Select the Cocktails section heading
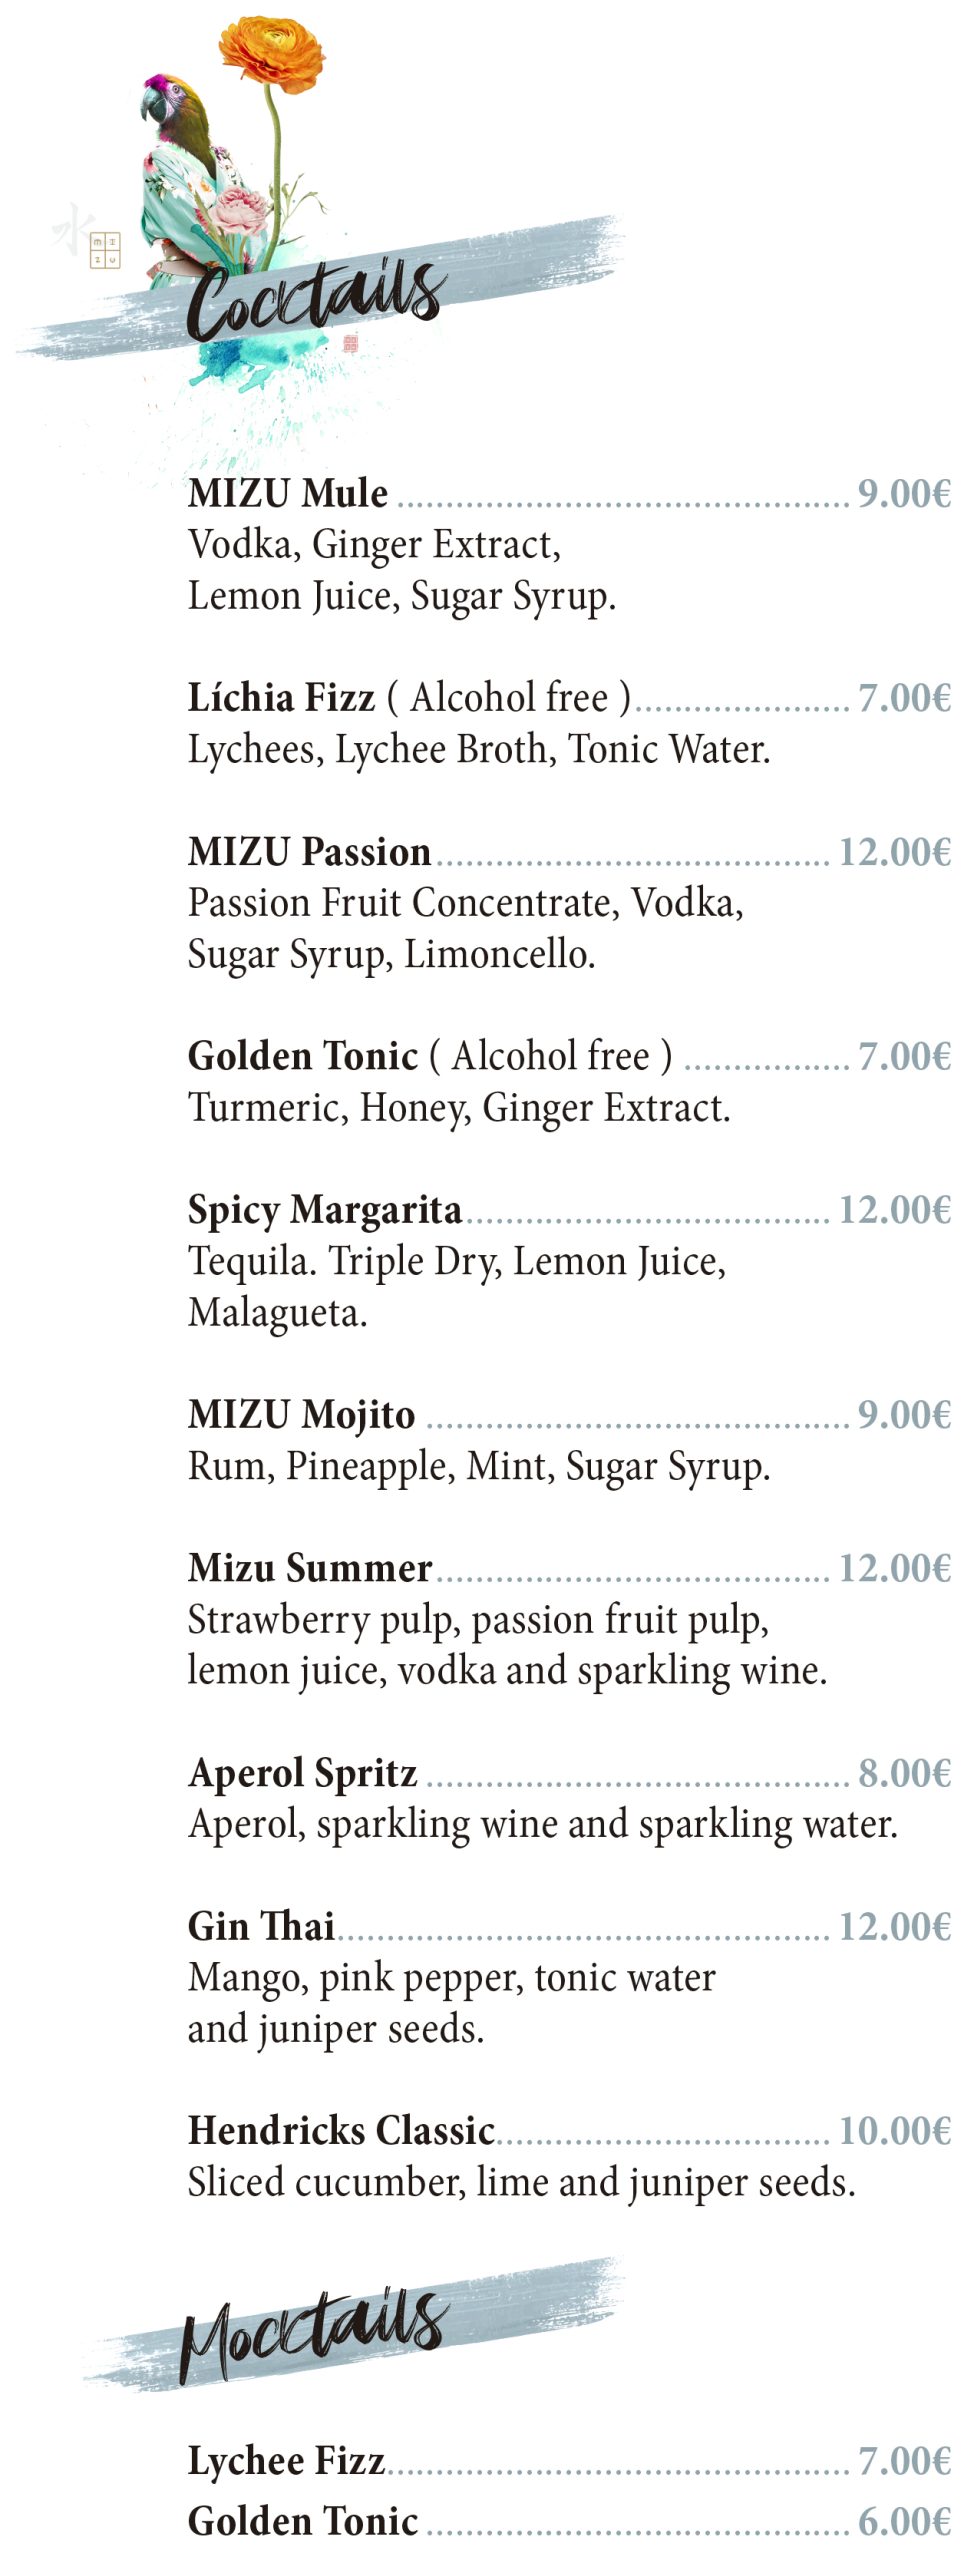The width and height of the screenshot is (974, 2560). (x=315, y=297)
